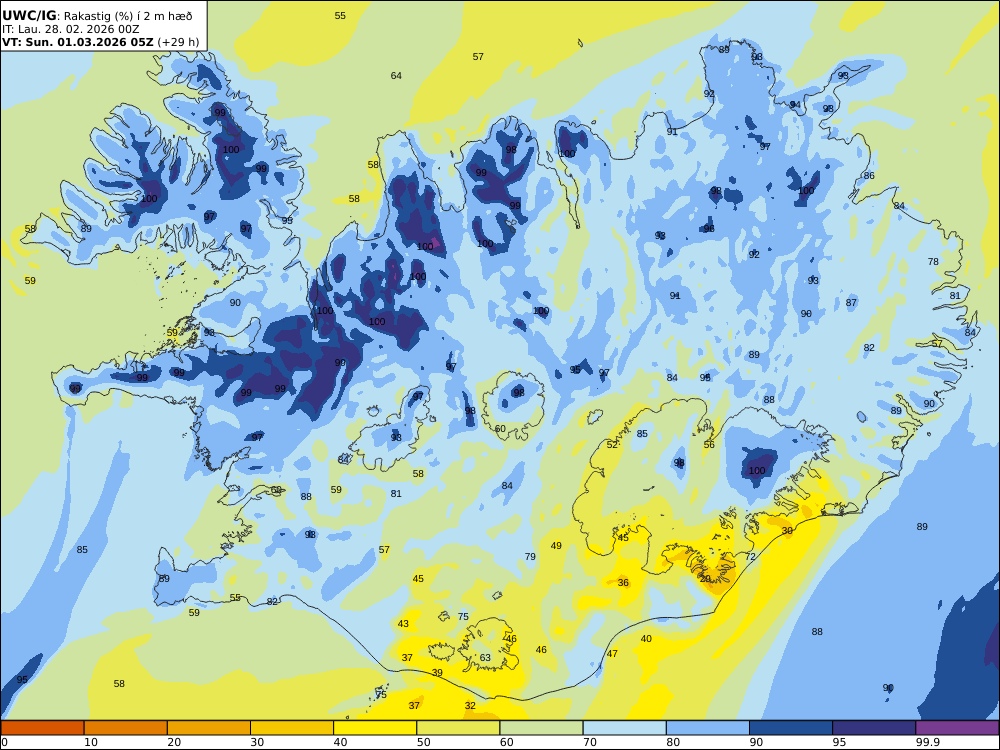Viewport: 1000px width, 750px height.
Task: Click the '47' value by the southern coast
Action: coord(612,654)
